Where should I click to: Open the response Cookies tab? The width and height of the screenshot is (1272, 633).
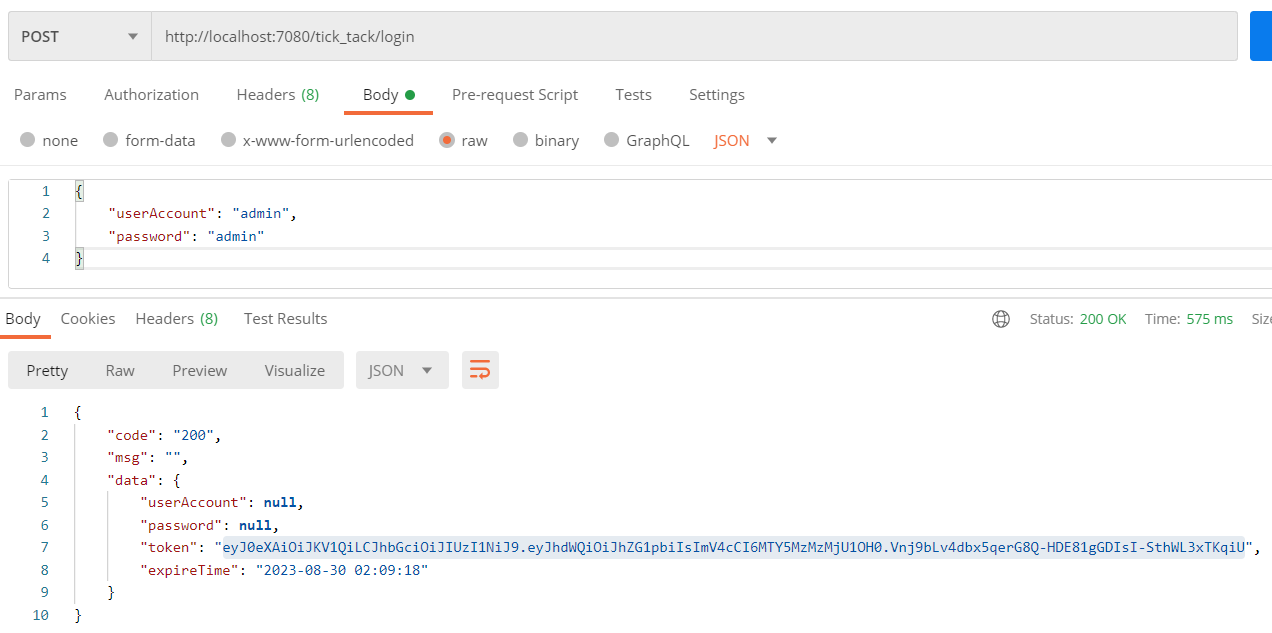pyautogui.click(x=88, y=319)
